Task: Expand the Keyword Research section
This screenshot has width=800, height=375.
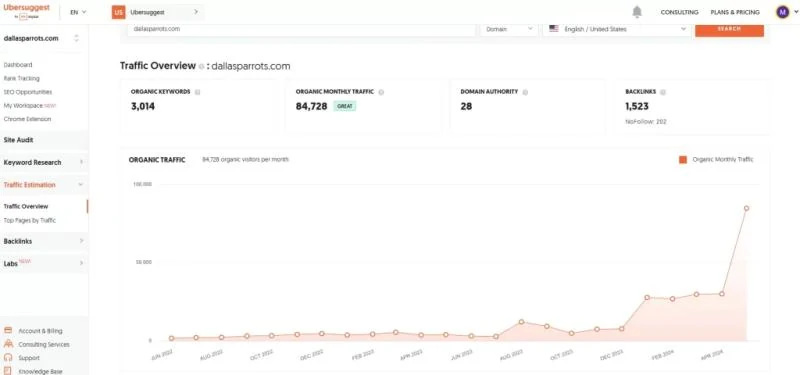Action: point(44,162)
